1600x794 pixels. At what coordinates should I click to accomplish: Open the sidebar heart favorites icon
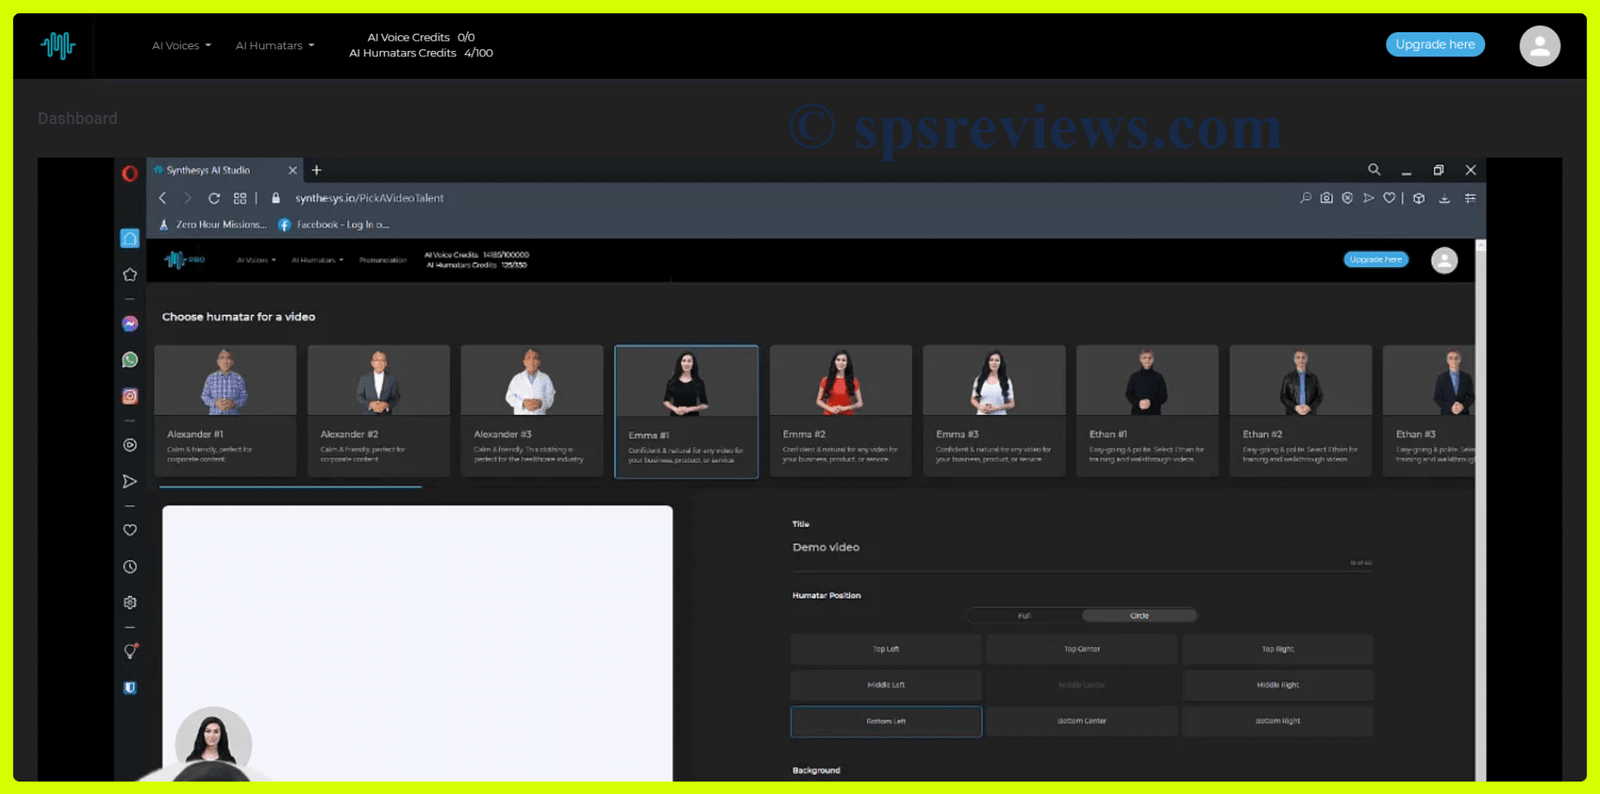tap(130, 530)
